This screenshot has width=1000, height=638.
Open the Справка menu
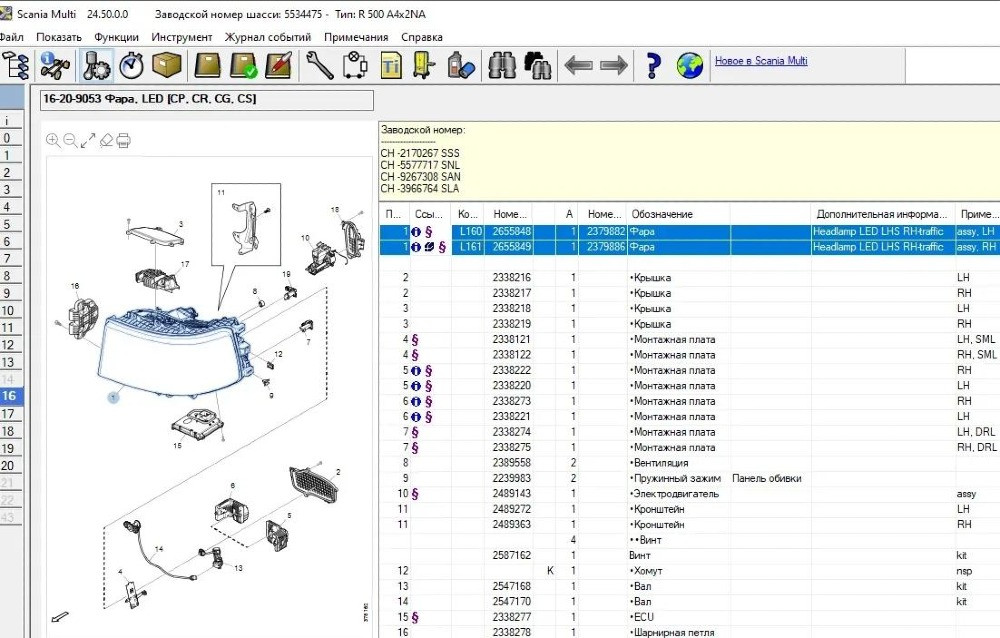422,37
